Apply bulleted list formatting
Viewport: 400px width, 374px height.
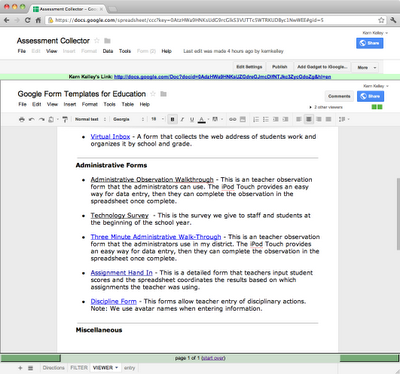[x=266, y=119]
